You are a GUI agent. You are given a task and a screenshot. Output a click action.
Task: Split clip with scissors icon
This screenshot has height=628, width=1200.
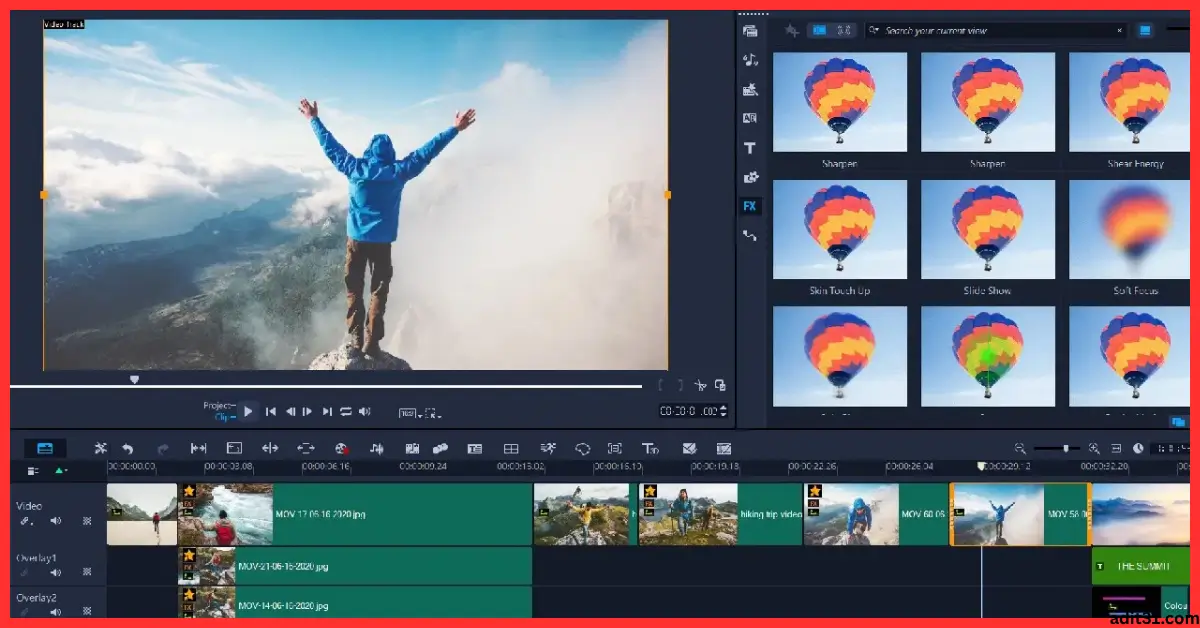pyautogui.click(x=700, y=385)
